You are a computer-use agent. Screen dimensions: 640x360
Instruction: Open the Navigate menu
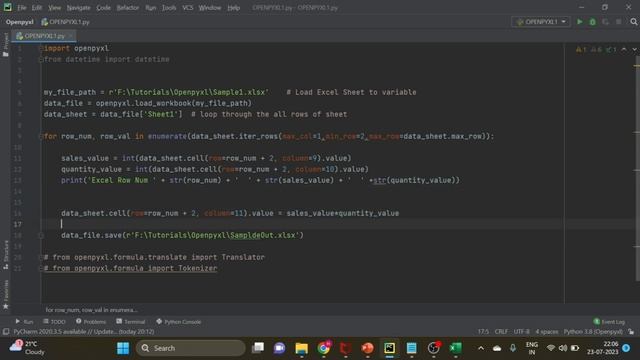[78, 8]
